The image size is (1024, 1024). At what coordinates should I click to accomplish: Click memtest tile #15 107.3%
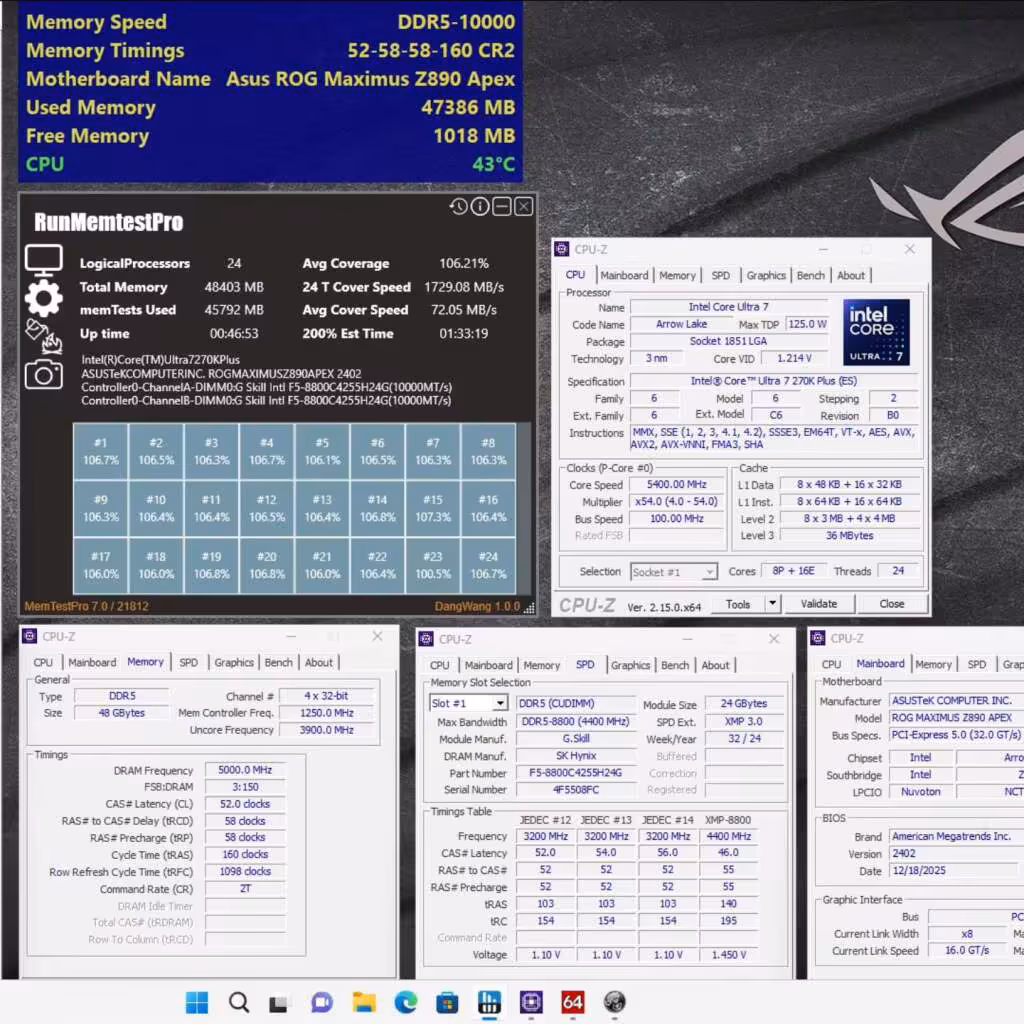pos(433,508)
